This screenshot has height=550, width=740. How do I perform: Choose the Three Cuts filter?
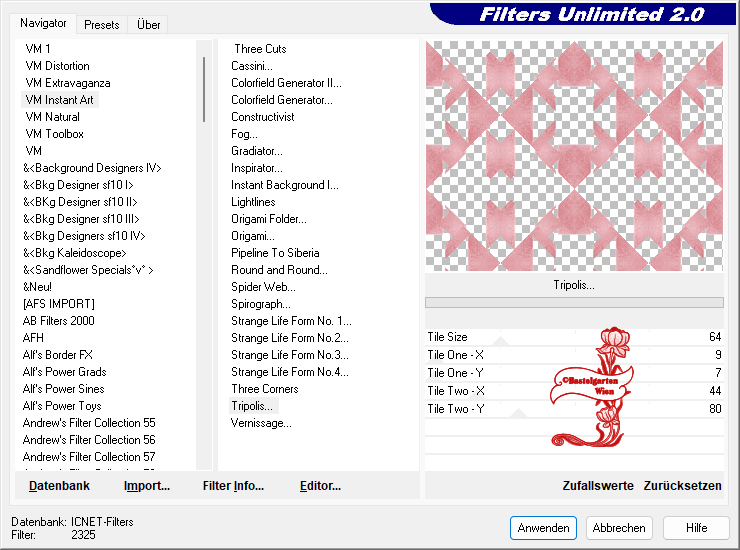(260, 49)
